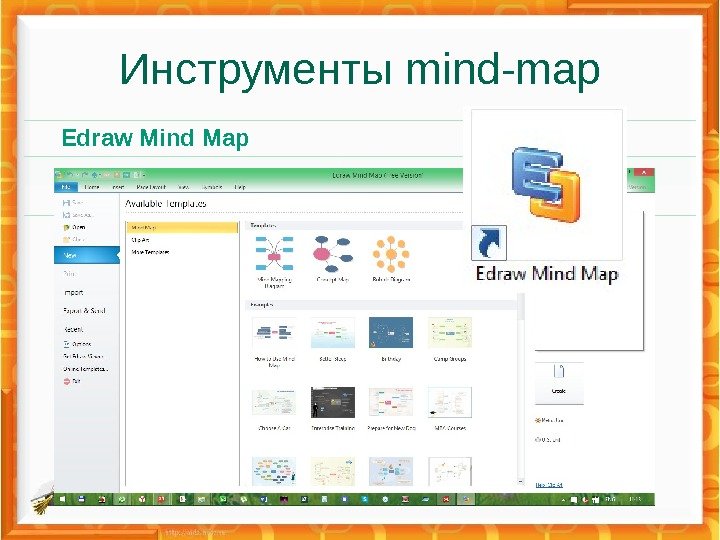Choose the Bubble Diagram template icon
This screenshot has width=720, height=540.
(x=391, y=254)
